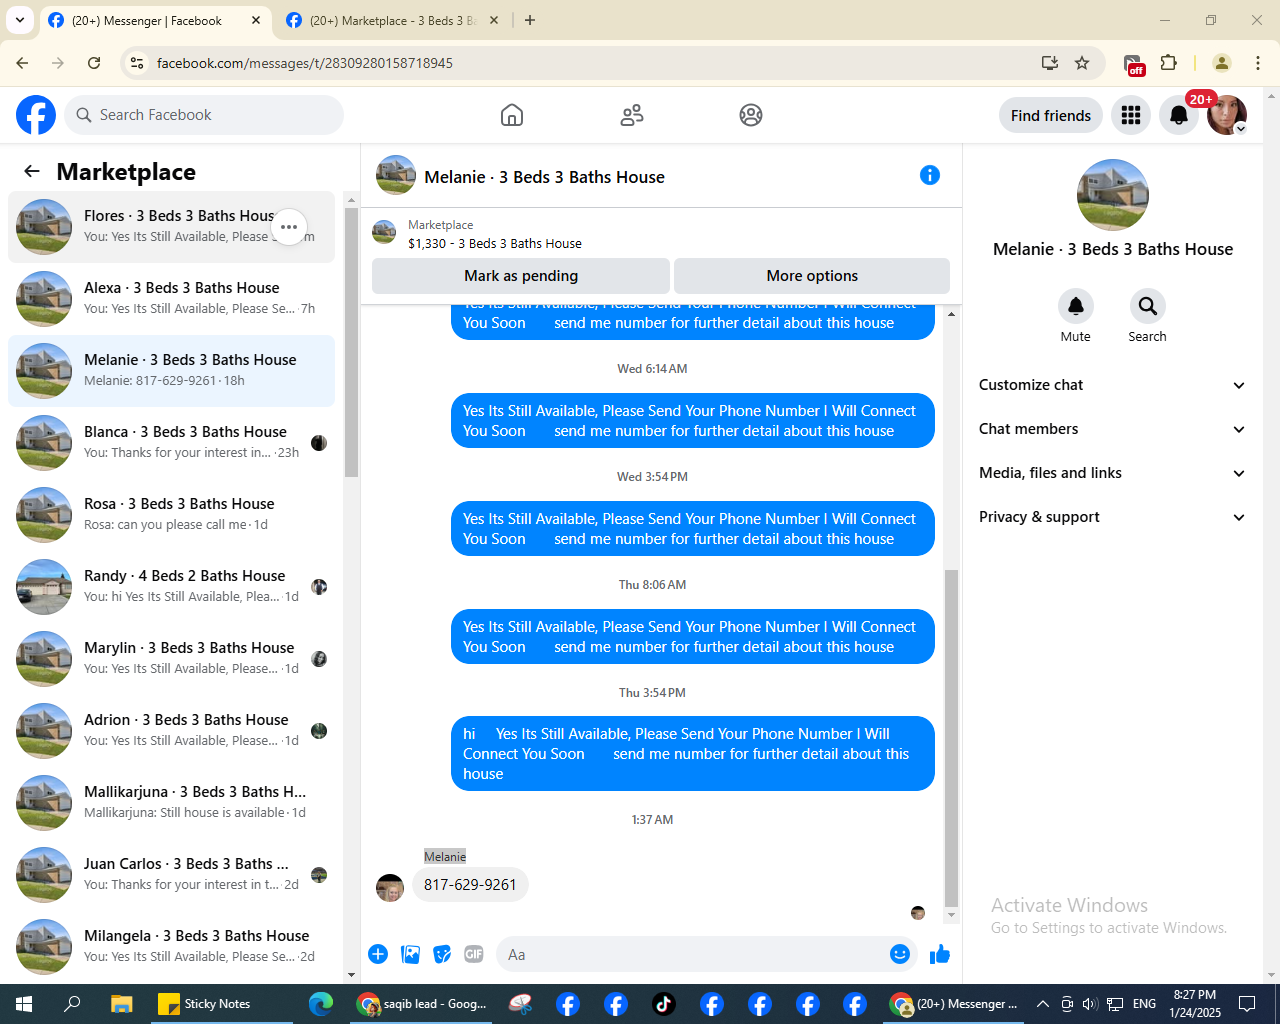Show hidden system tray icons
This screenshot has height=1024, width=1280.
1042,1003
